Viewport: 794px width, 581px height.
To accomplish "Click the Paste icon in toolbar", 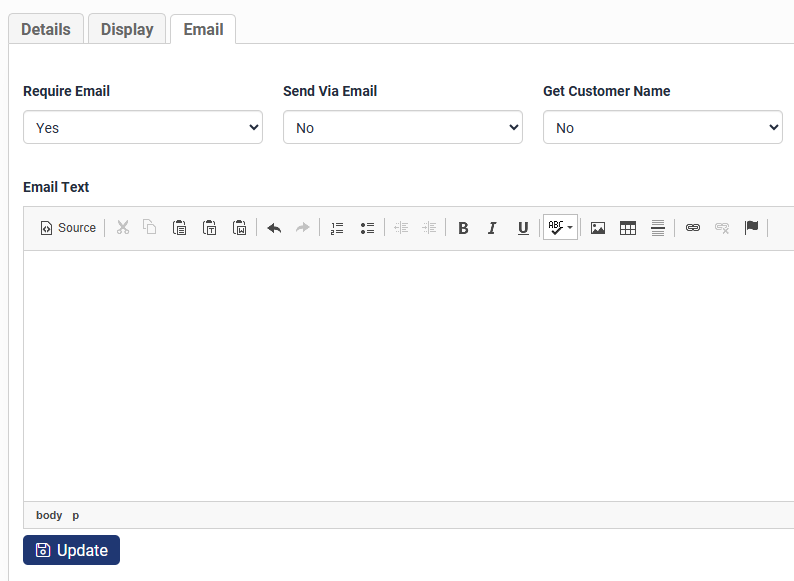I will coord(179,228).
